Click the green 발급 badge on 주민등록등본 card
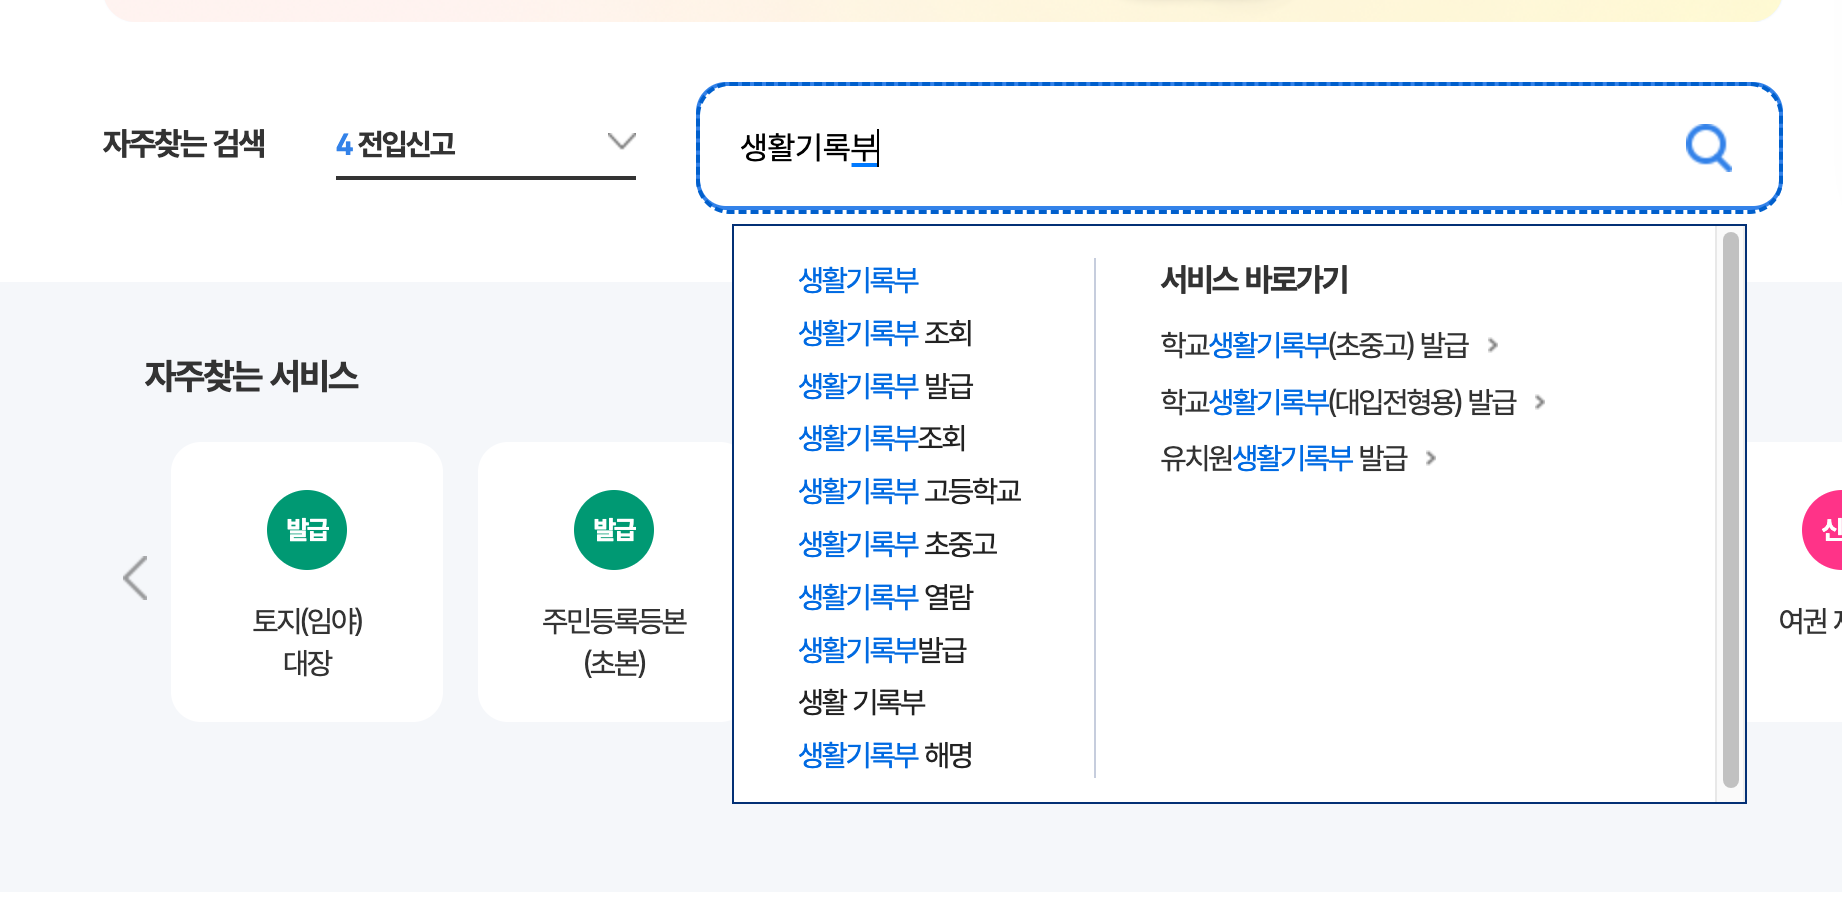The width and height of the screenshot is (1842, 916). coord(613,529)
